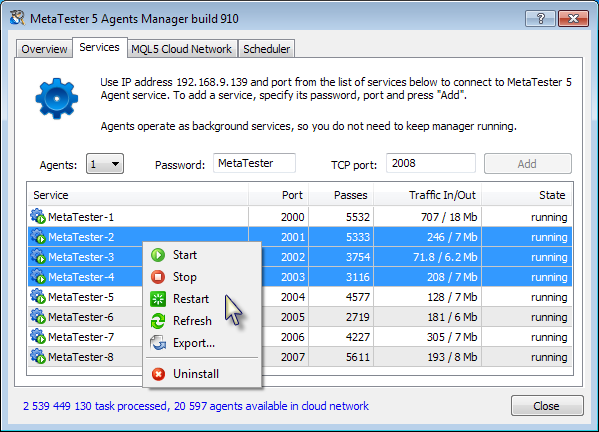The width and height of the screenshot is (599, 432).
Task: Click the Close button at bottom
Action: click(547, 406)
